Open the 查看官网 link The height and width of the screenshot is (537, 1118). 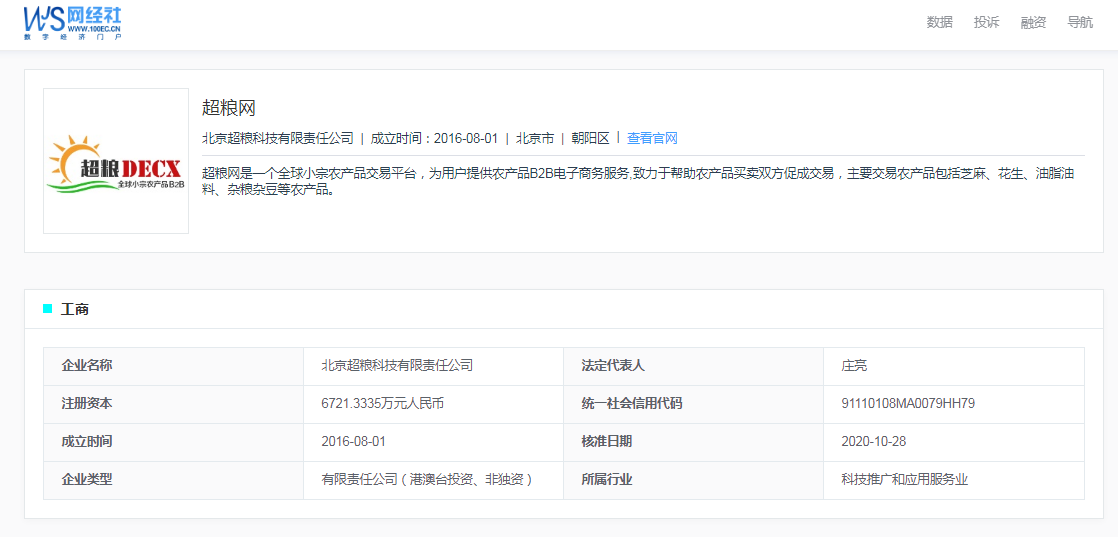[652, 138]
